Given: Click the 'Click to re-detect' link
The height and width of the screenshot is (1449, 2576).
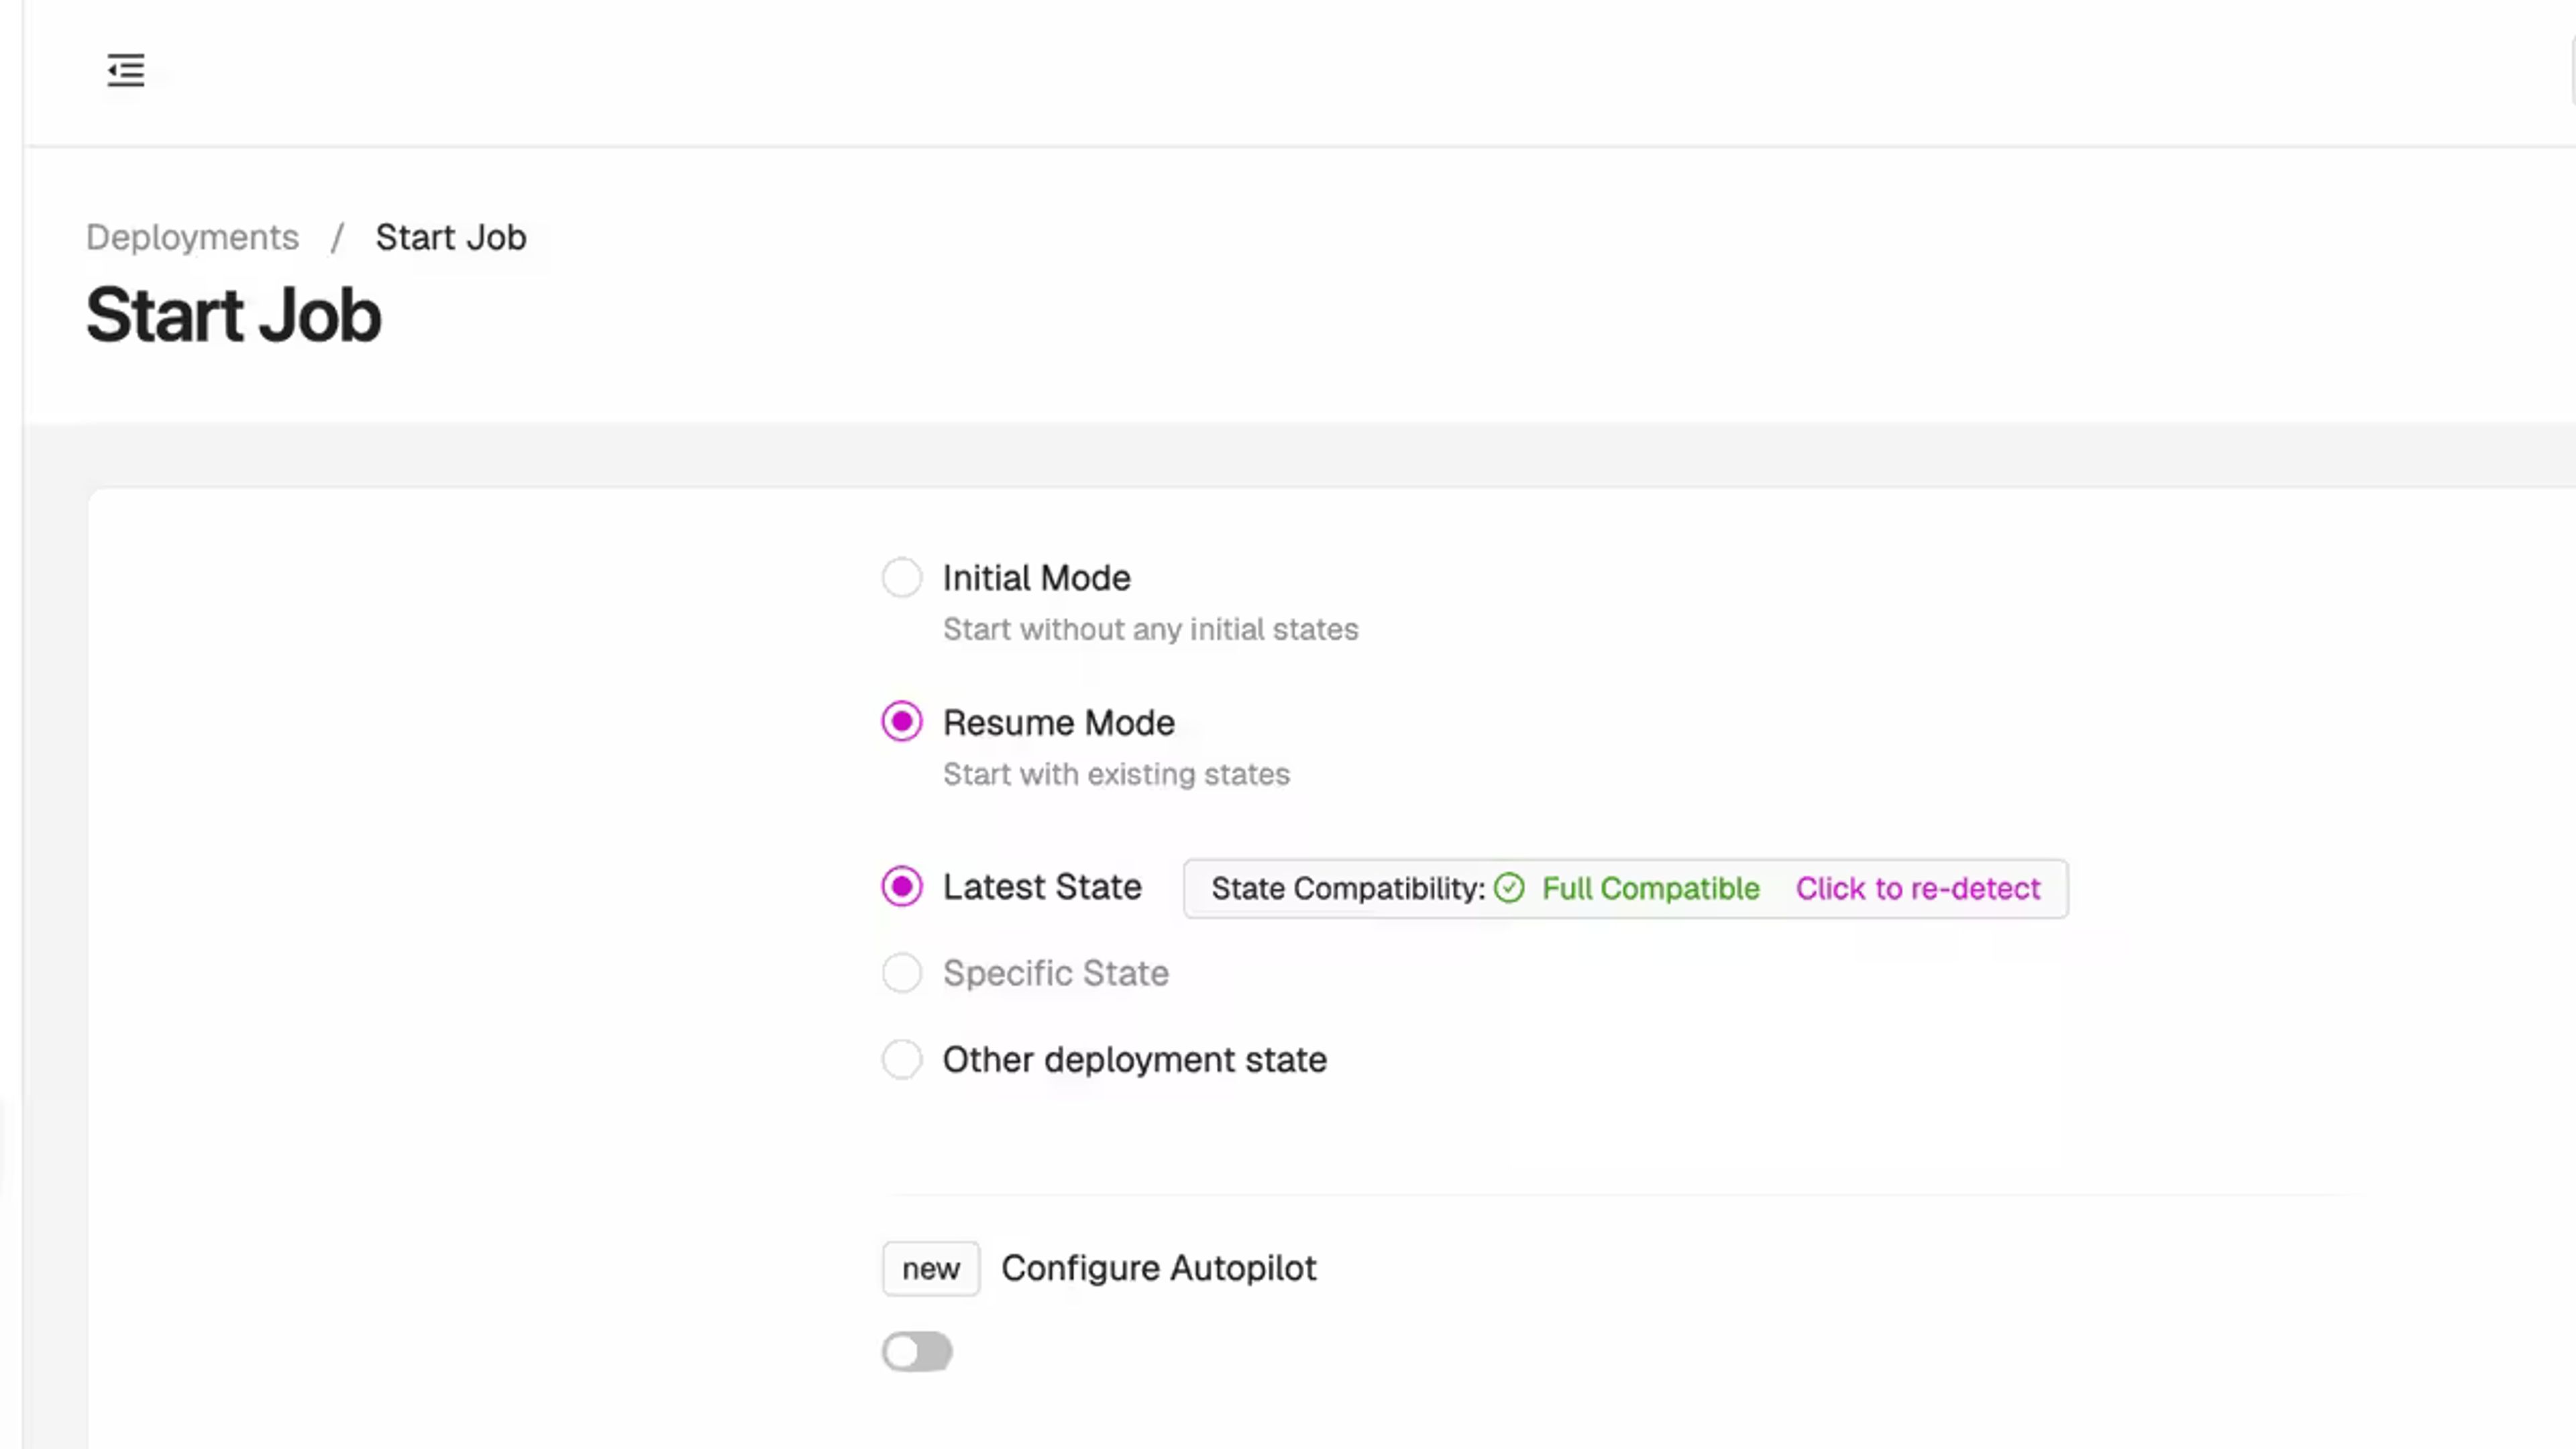Looking at the screenshot, I should tap(1918, 888).
